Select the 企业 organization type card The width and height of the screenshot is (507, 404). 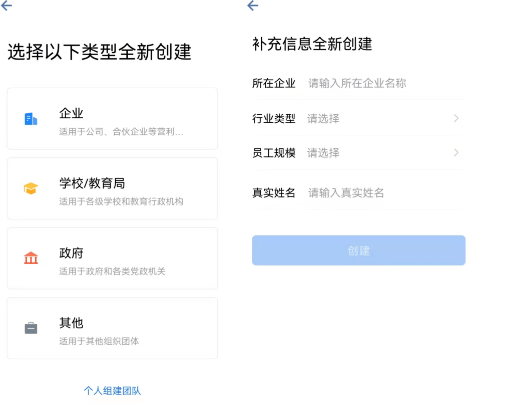click(x=112, y=119)
